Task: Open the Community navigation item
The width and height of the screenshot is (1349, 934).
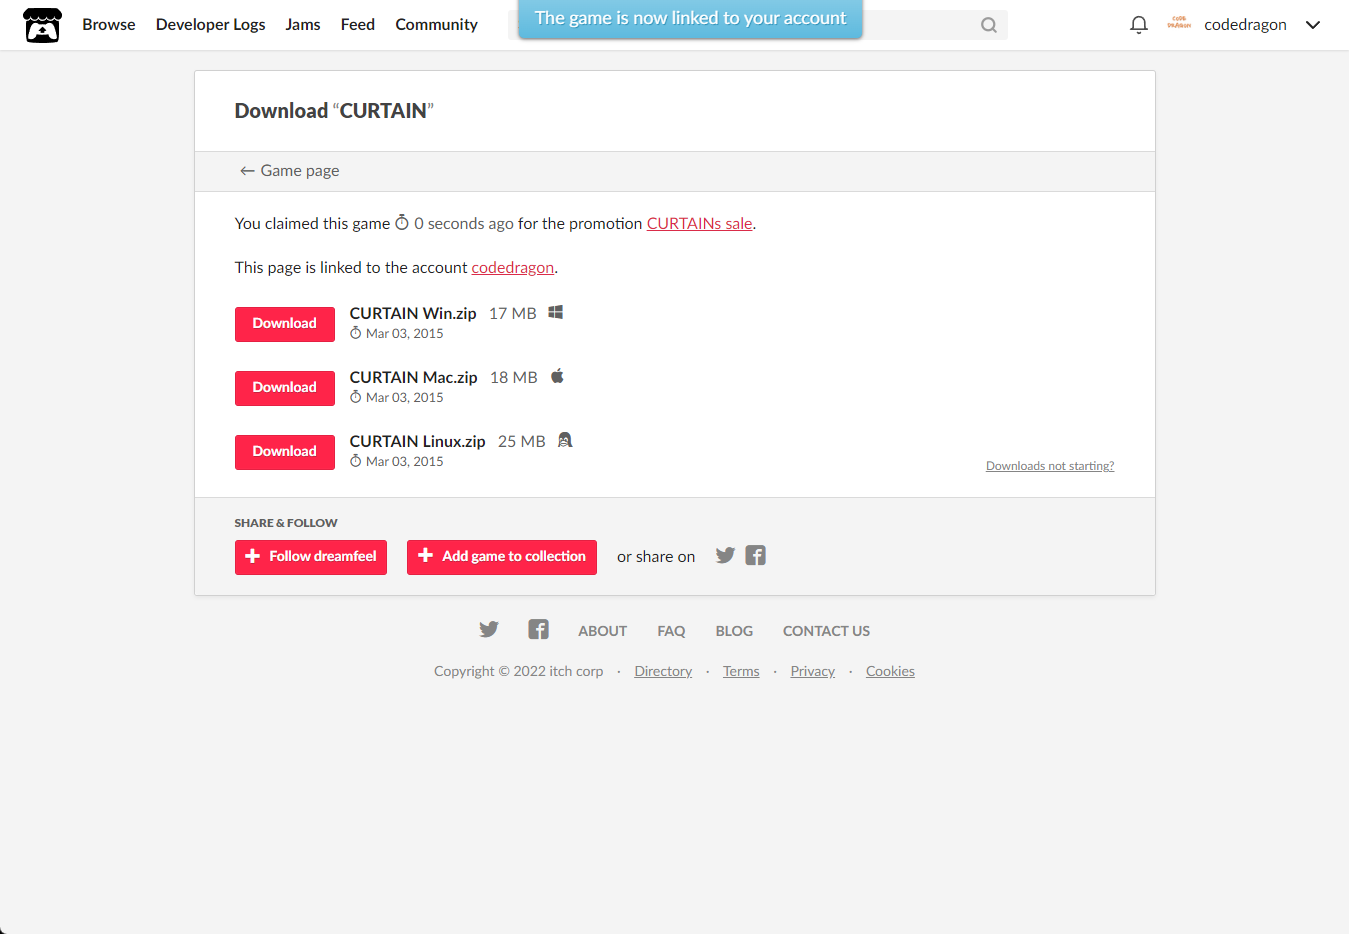Action: 437,25
